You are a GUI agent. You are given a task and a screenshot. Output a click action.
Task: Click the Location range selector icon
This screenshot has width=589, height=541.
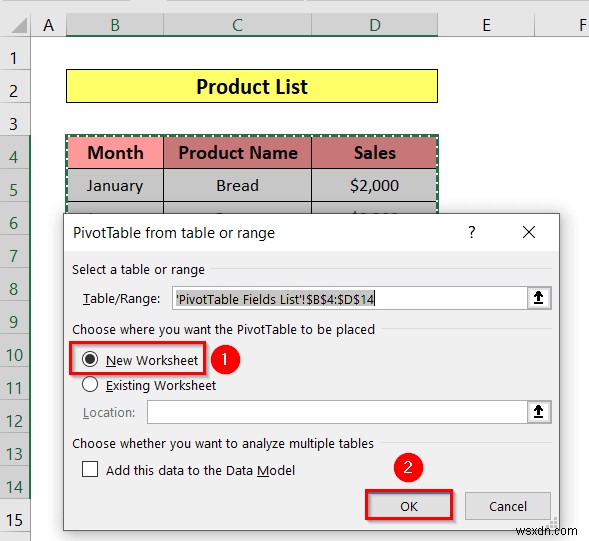coord(539,412)
